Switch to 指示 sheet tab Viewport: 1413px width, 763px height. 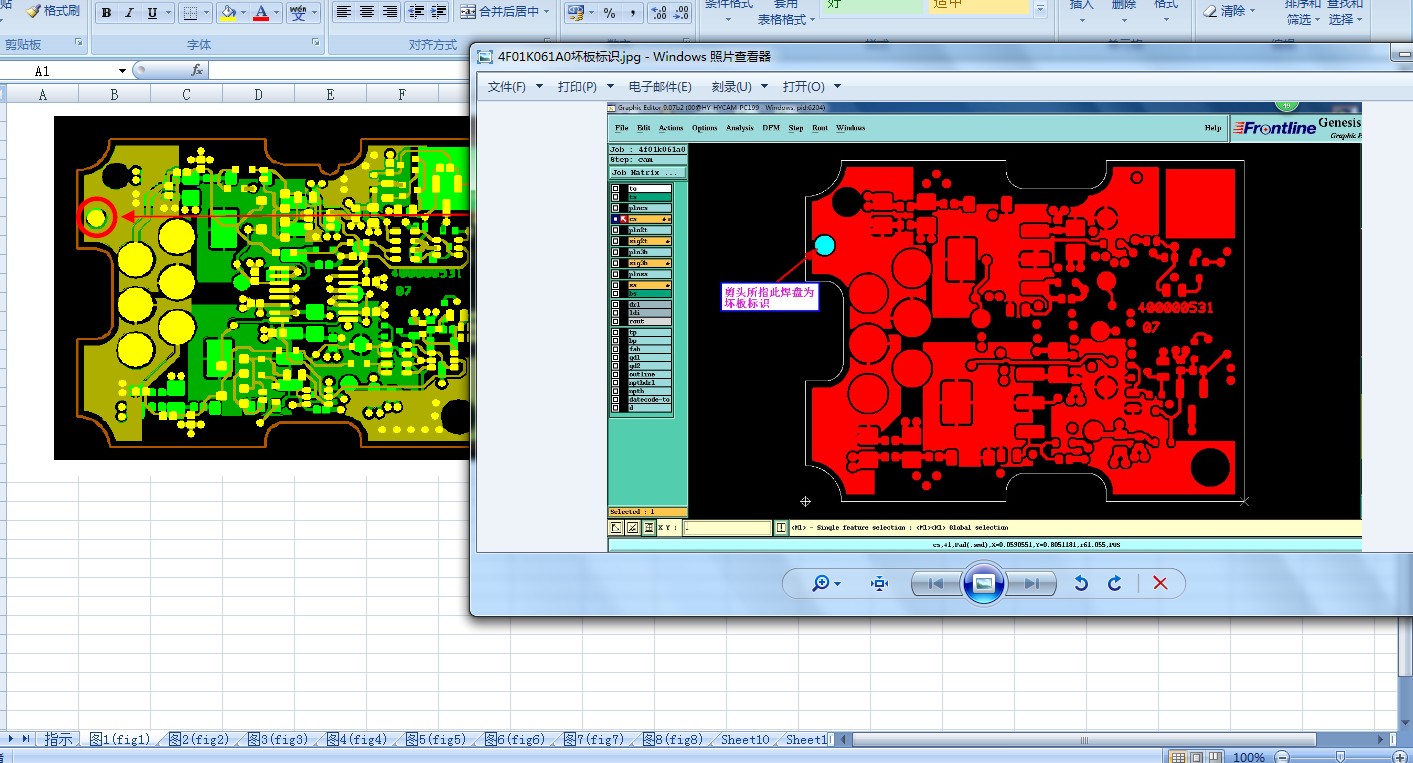click(58, 740)
